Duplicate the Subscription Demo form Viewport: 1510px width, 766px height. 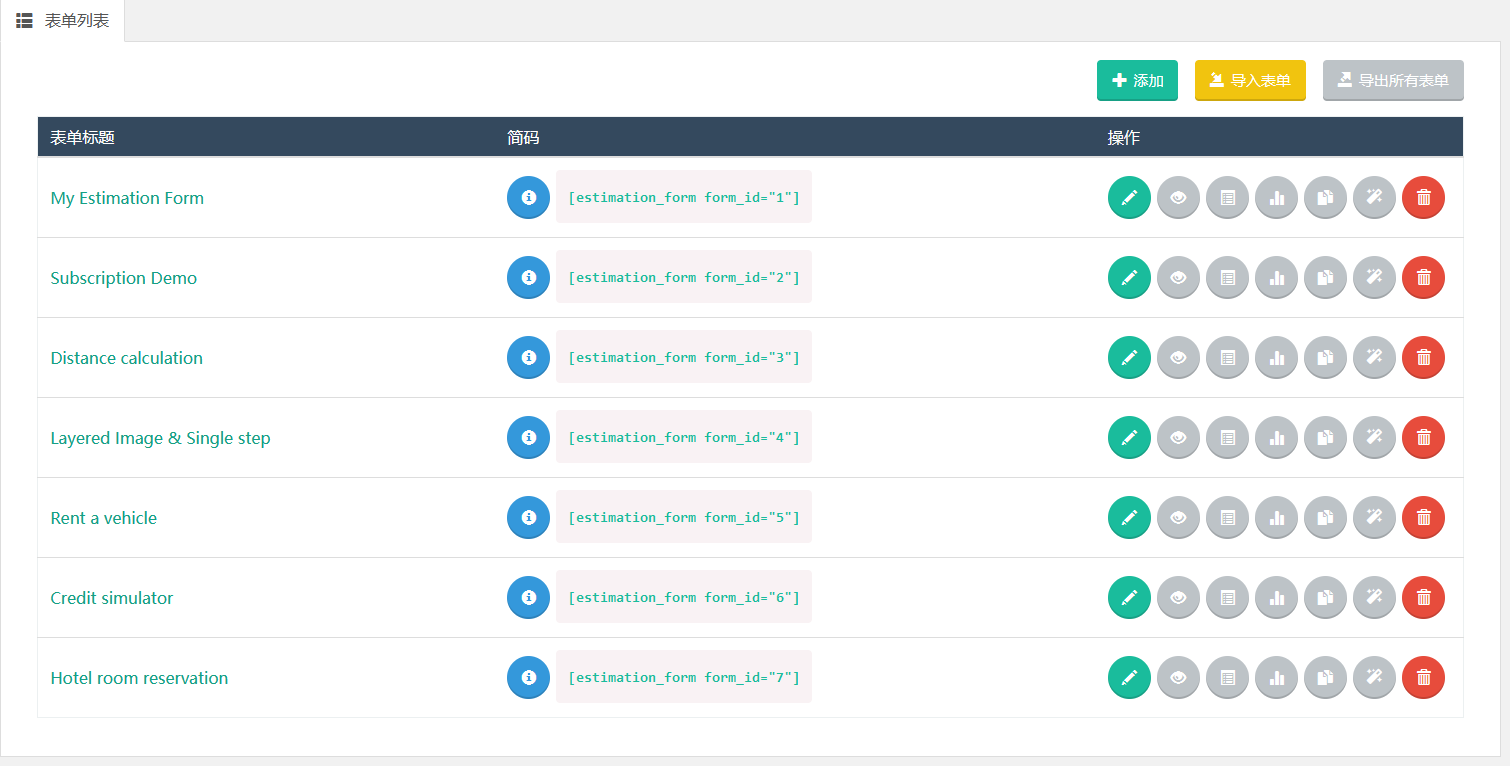1326,277
